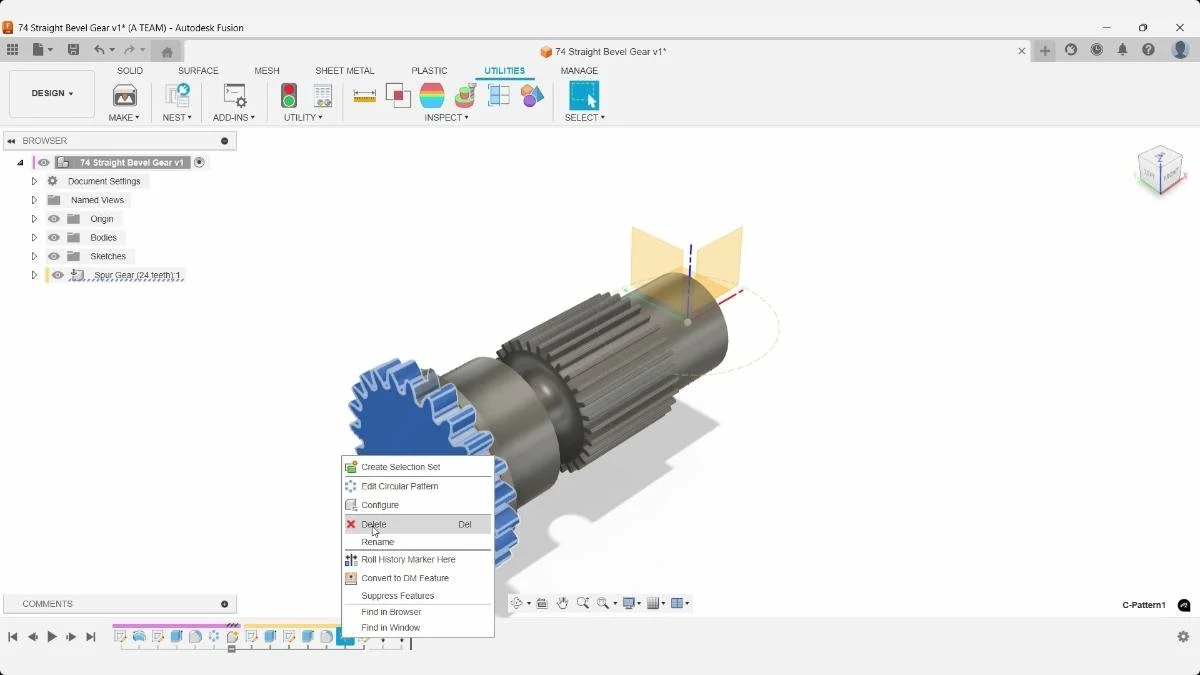Choose Create Selection Set

pos(418,467)
